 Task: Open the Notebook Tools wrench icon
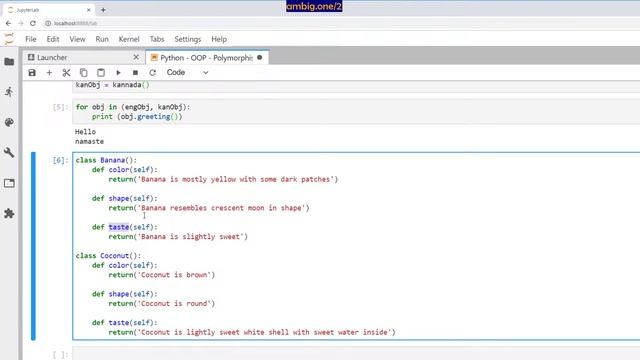click(9, 153)
